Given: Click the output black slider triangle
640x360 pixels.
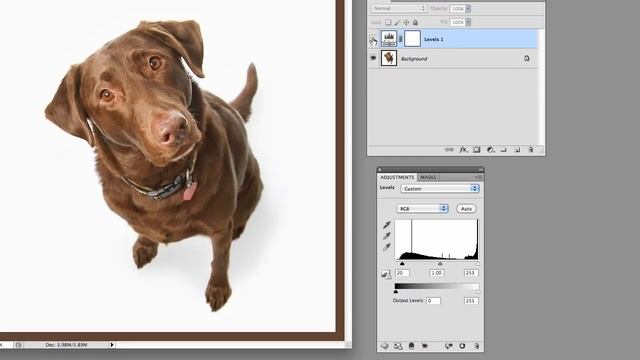Looking at the screenshot, I should coord(396,292).
